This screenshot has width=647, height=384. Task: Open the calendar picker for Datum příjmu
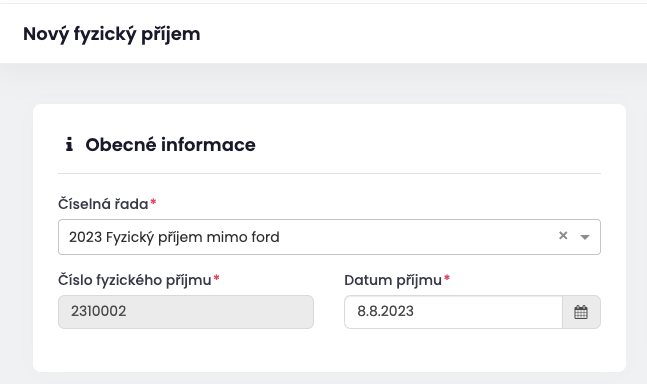pos(581,312)
